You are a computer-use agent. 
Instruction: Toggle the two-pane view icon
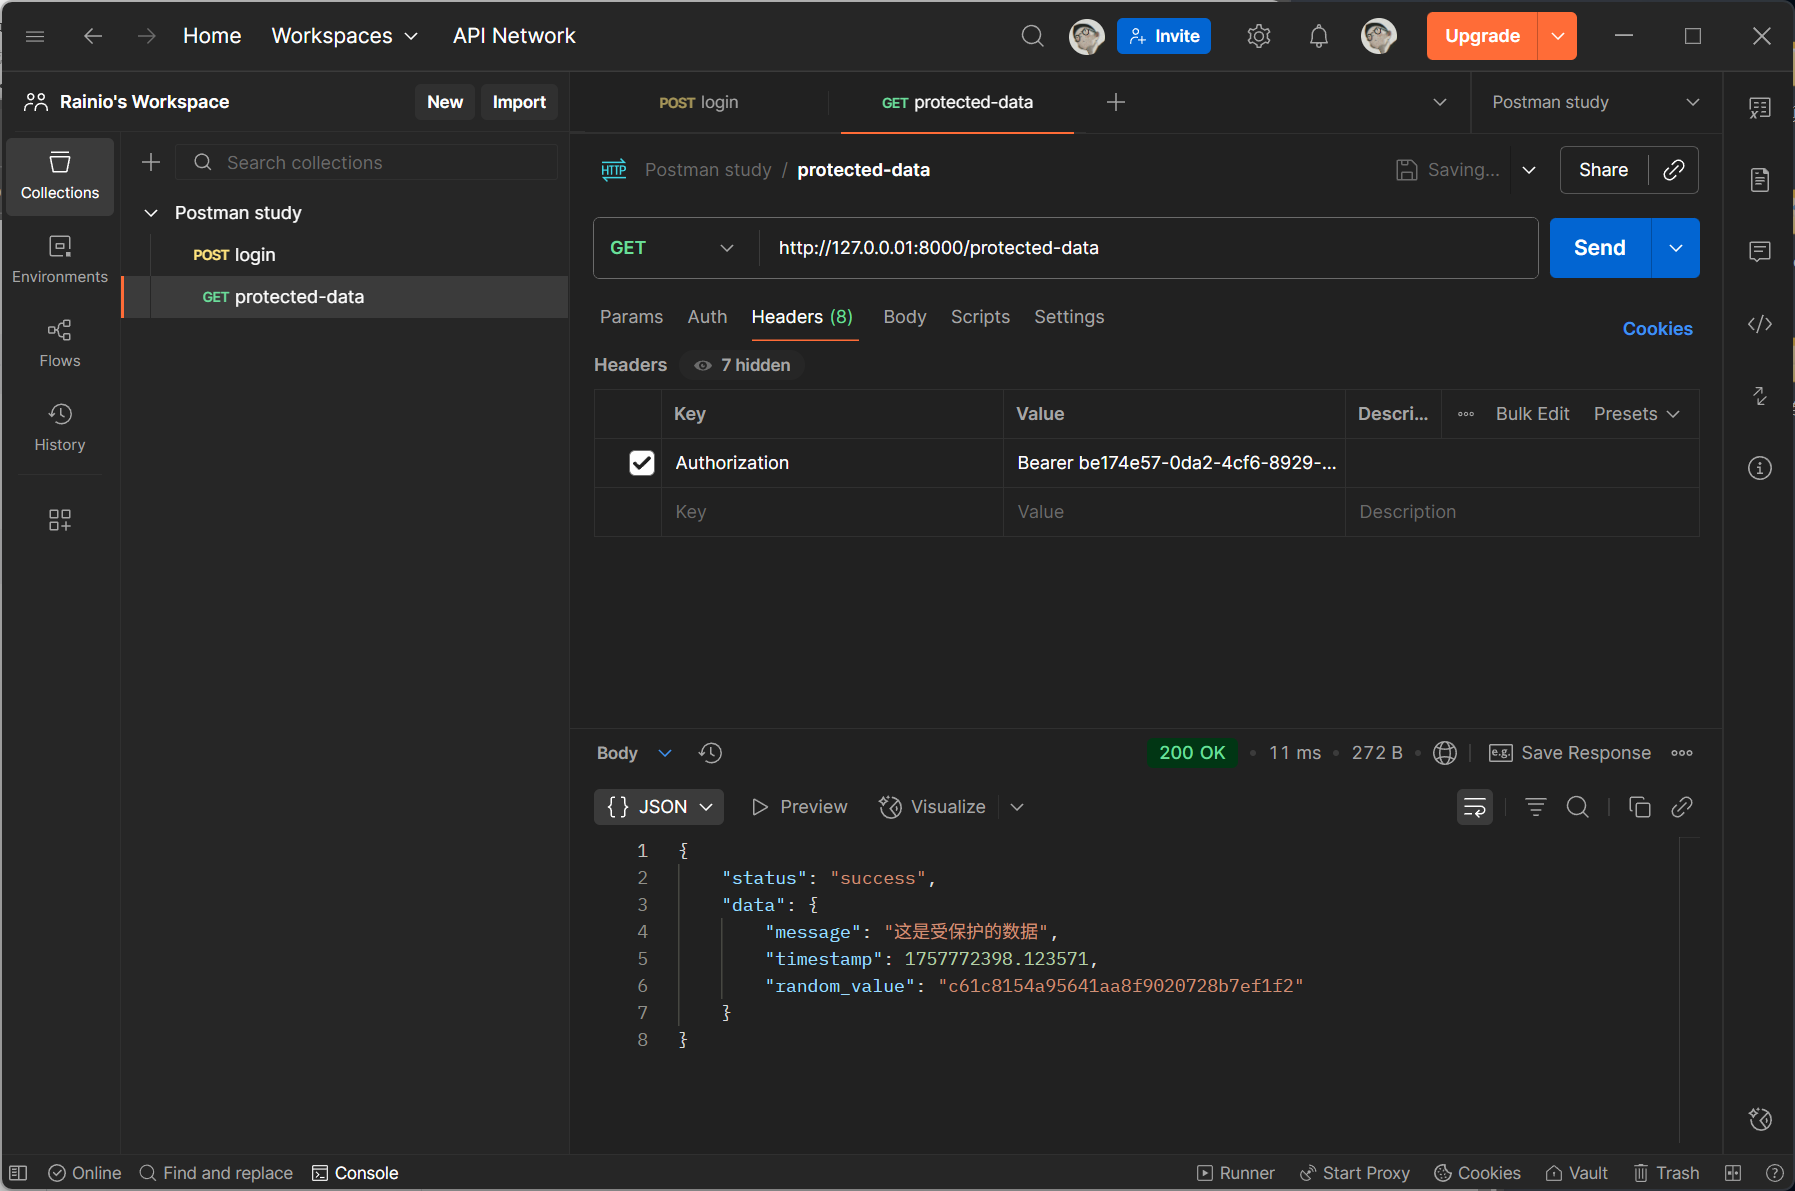(1733, 1173)
